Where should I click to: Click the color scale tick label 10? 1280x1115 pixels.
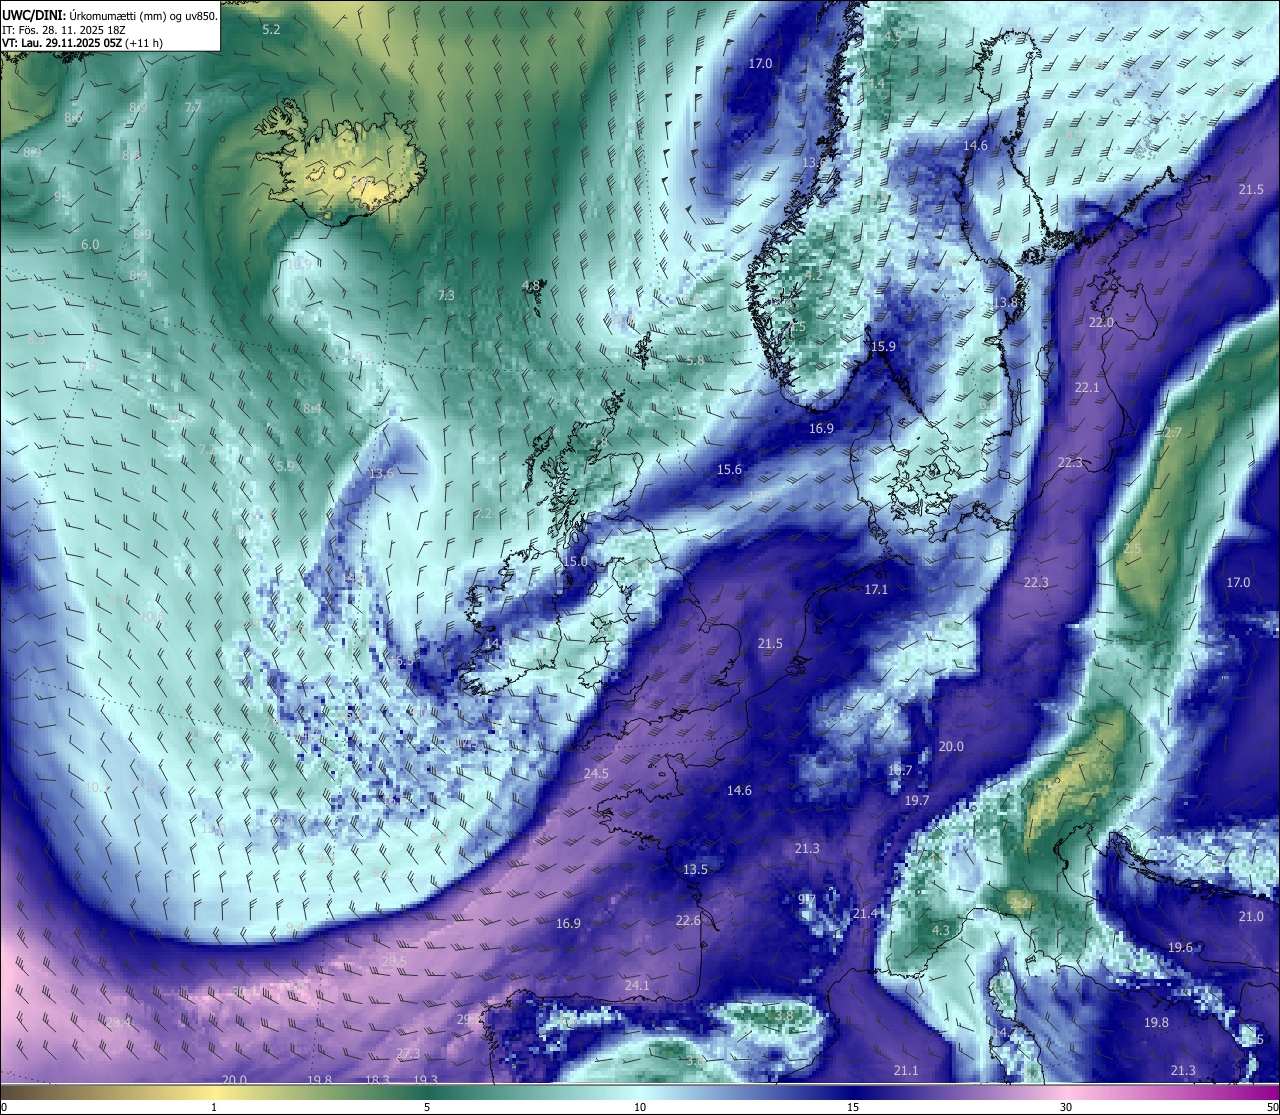coord(640,1107)
